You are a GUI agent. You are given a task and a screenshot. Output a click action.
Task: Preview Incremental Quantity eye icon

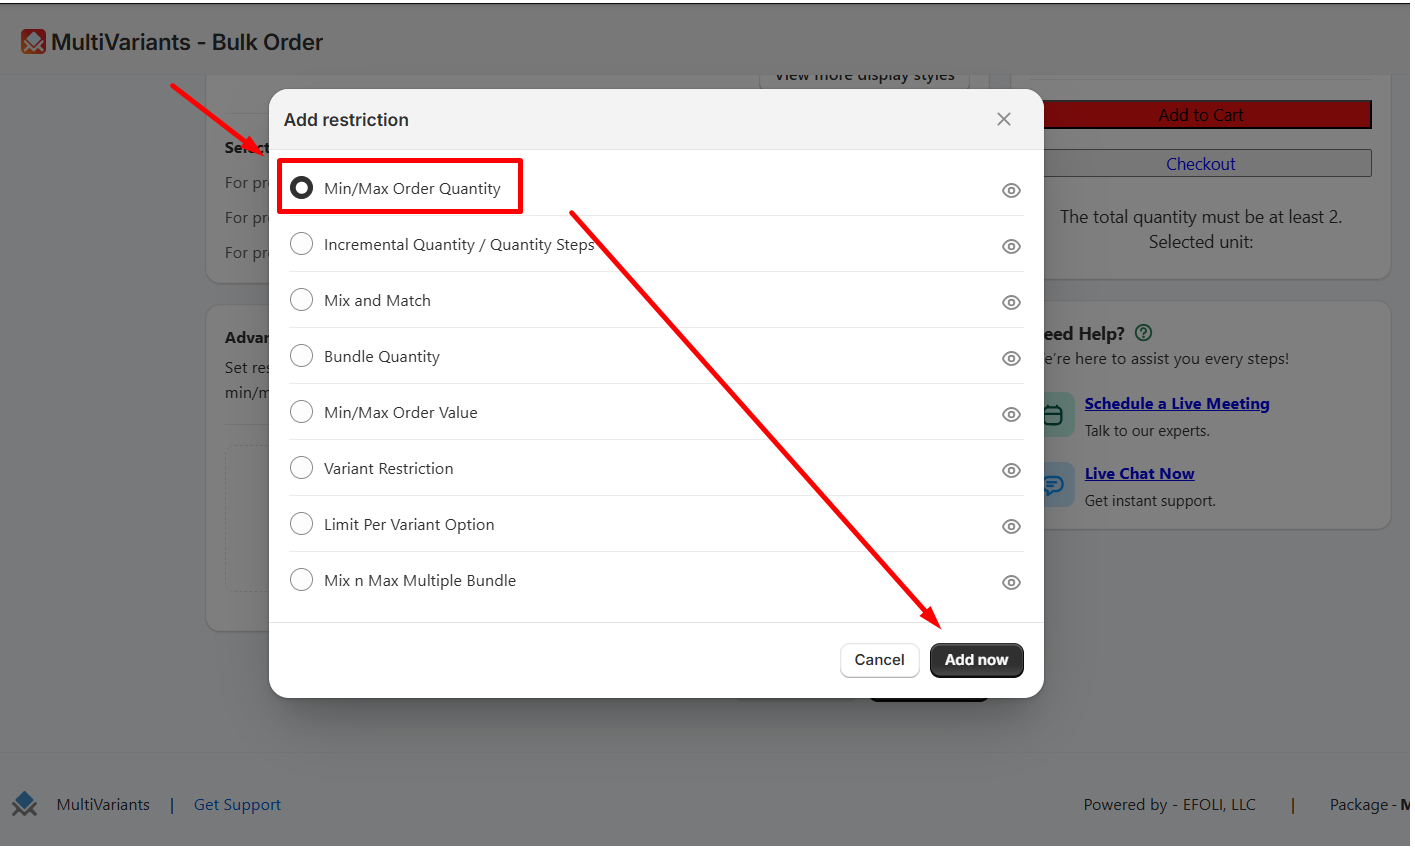[x=1011, y=246]
